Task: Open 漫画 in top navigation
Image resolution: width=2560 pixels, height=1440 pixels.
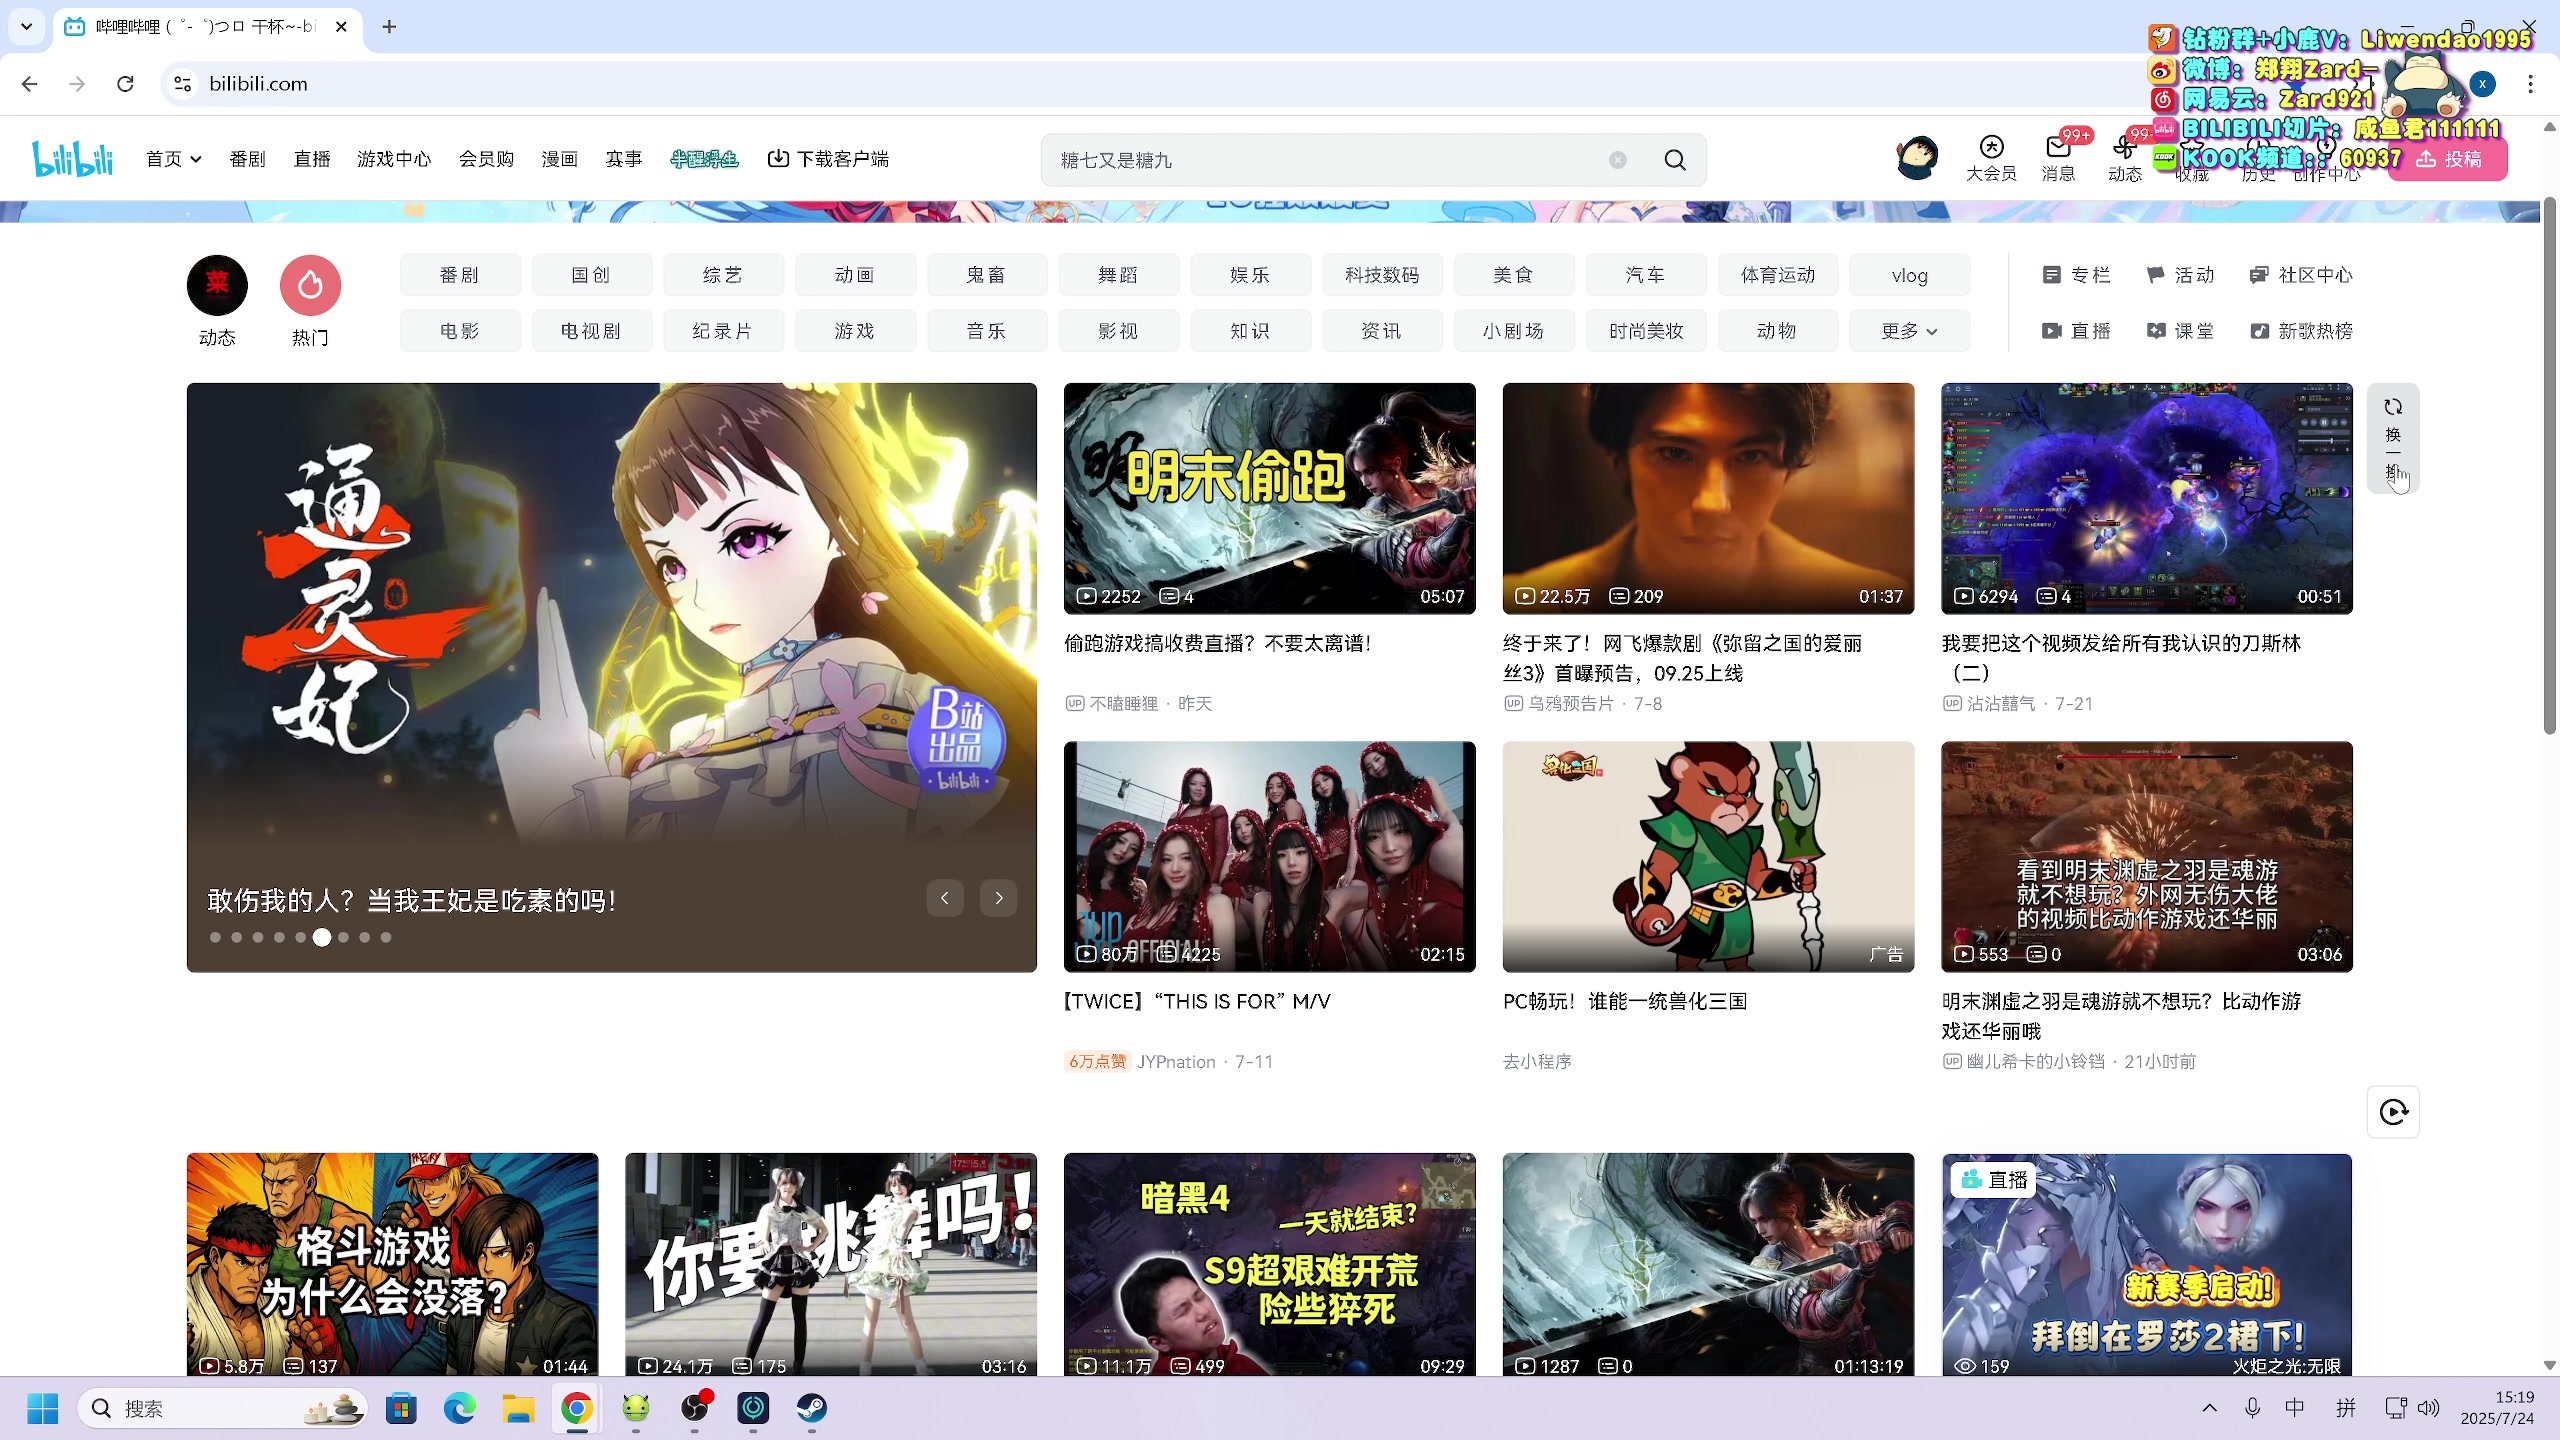Action: click(x=559, y=159)
